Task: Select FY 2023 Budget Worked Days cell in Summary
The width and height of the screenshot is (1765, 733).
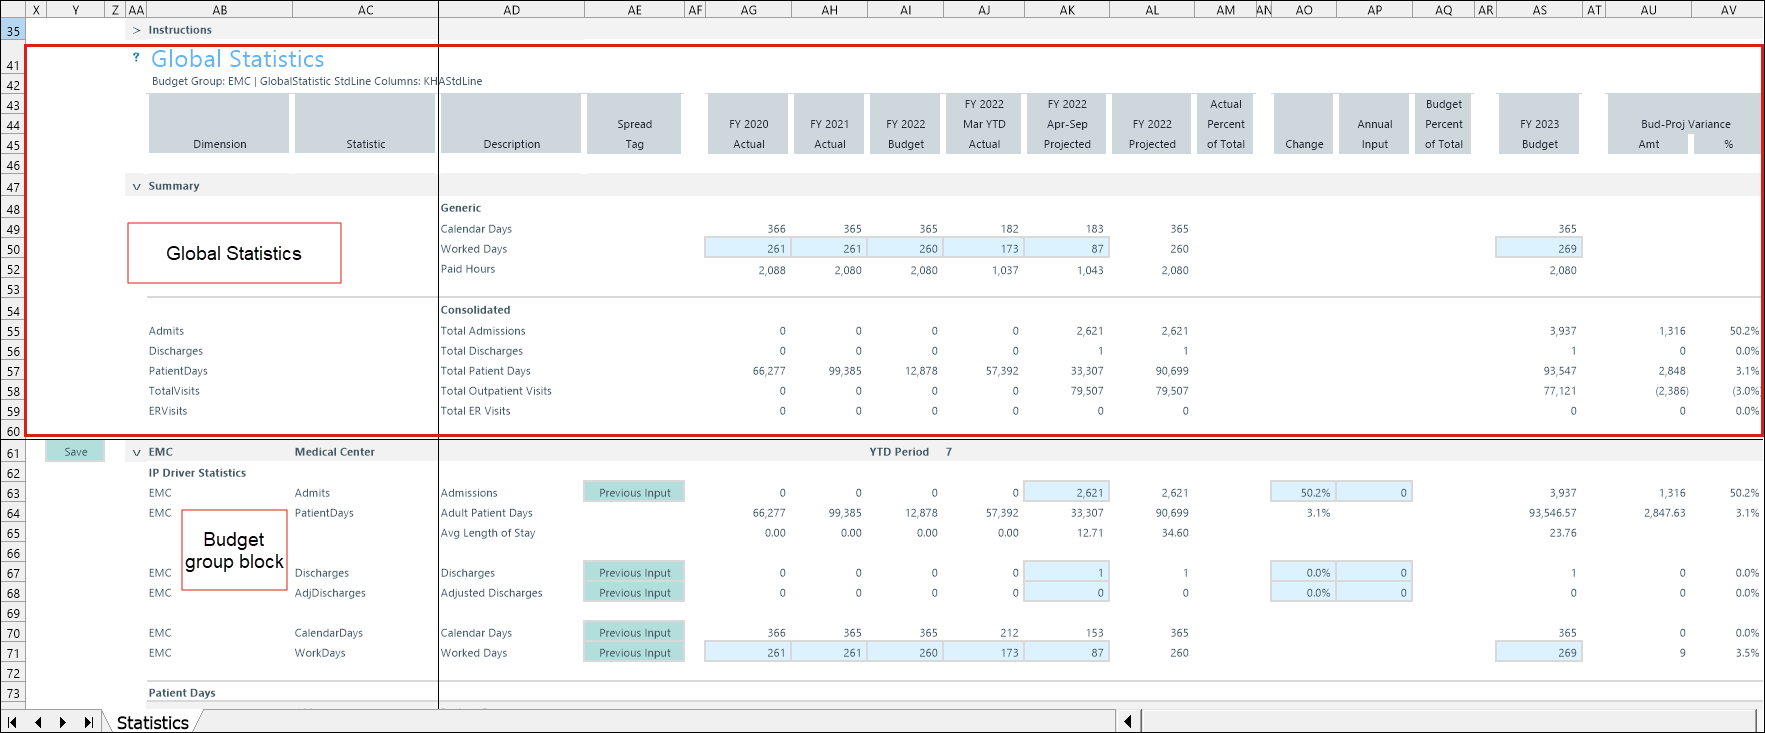Action: point(1538,248)
